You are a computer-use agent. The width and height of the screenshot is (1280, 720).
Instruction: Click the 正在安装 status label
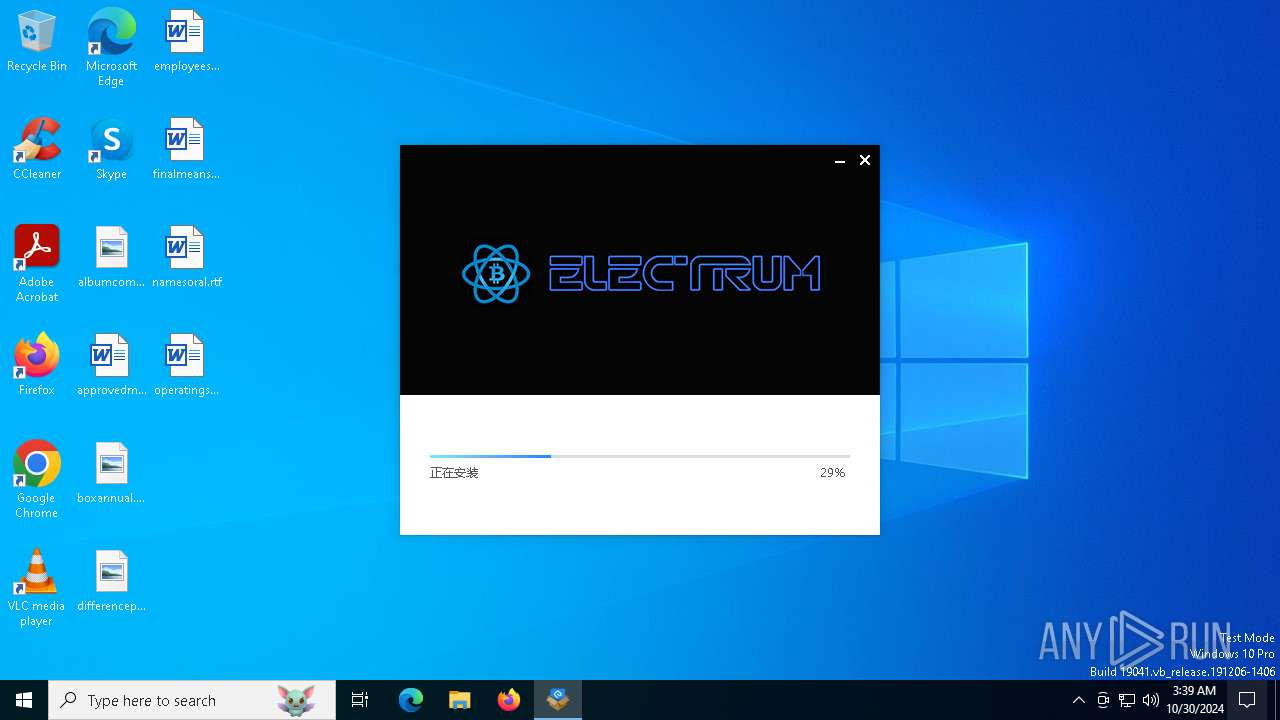pos(454,473)
